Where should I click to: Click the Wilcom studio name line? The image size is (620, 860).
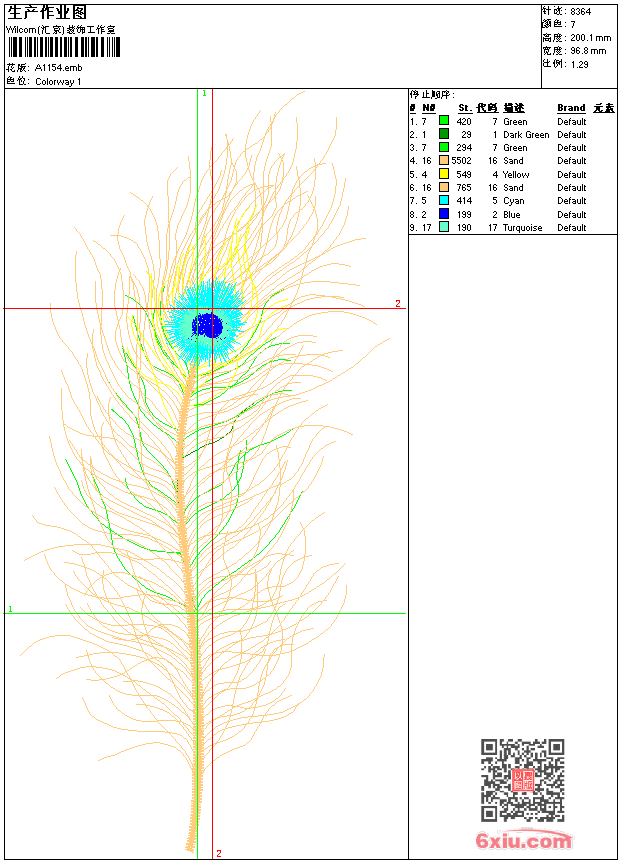[x=61, y=30]
